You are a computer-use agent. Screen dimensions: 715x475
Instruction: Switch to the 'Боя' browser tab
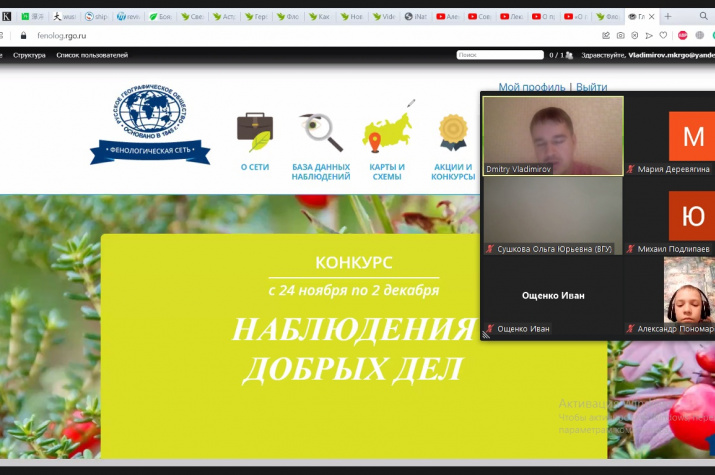(x=161, y=17)
